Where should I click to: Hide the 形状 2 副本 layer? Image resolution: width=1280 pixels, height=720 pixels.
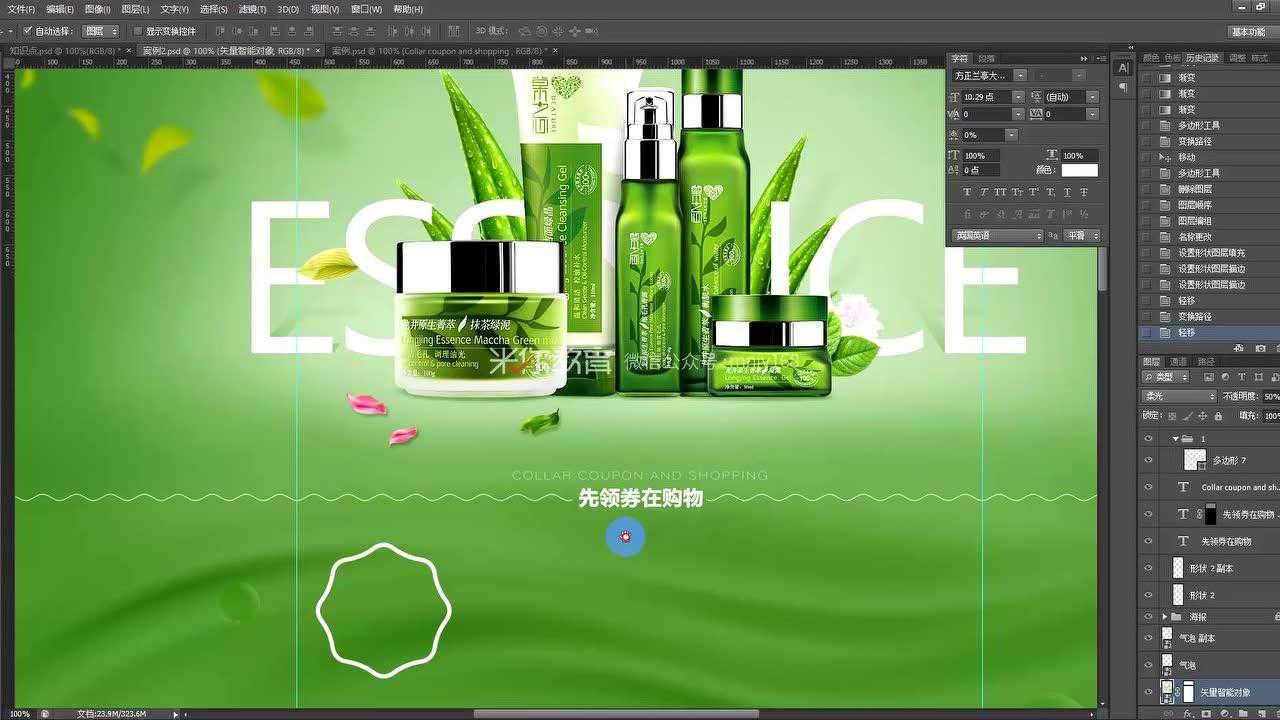[x=1148, y=568]
